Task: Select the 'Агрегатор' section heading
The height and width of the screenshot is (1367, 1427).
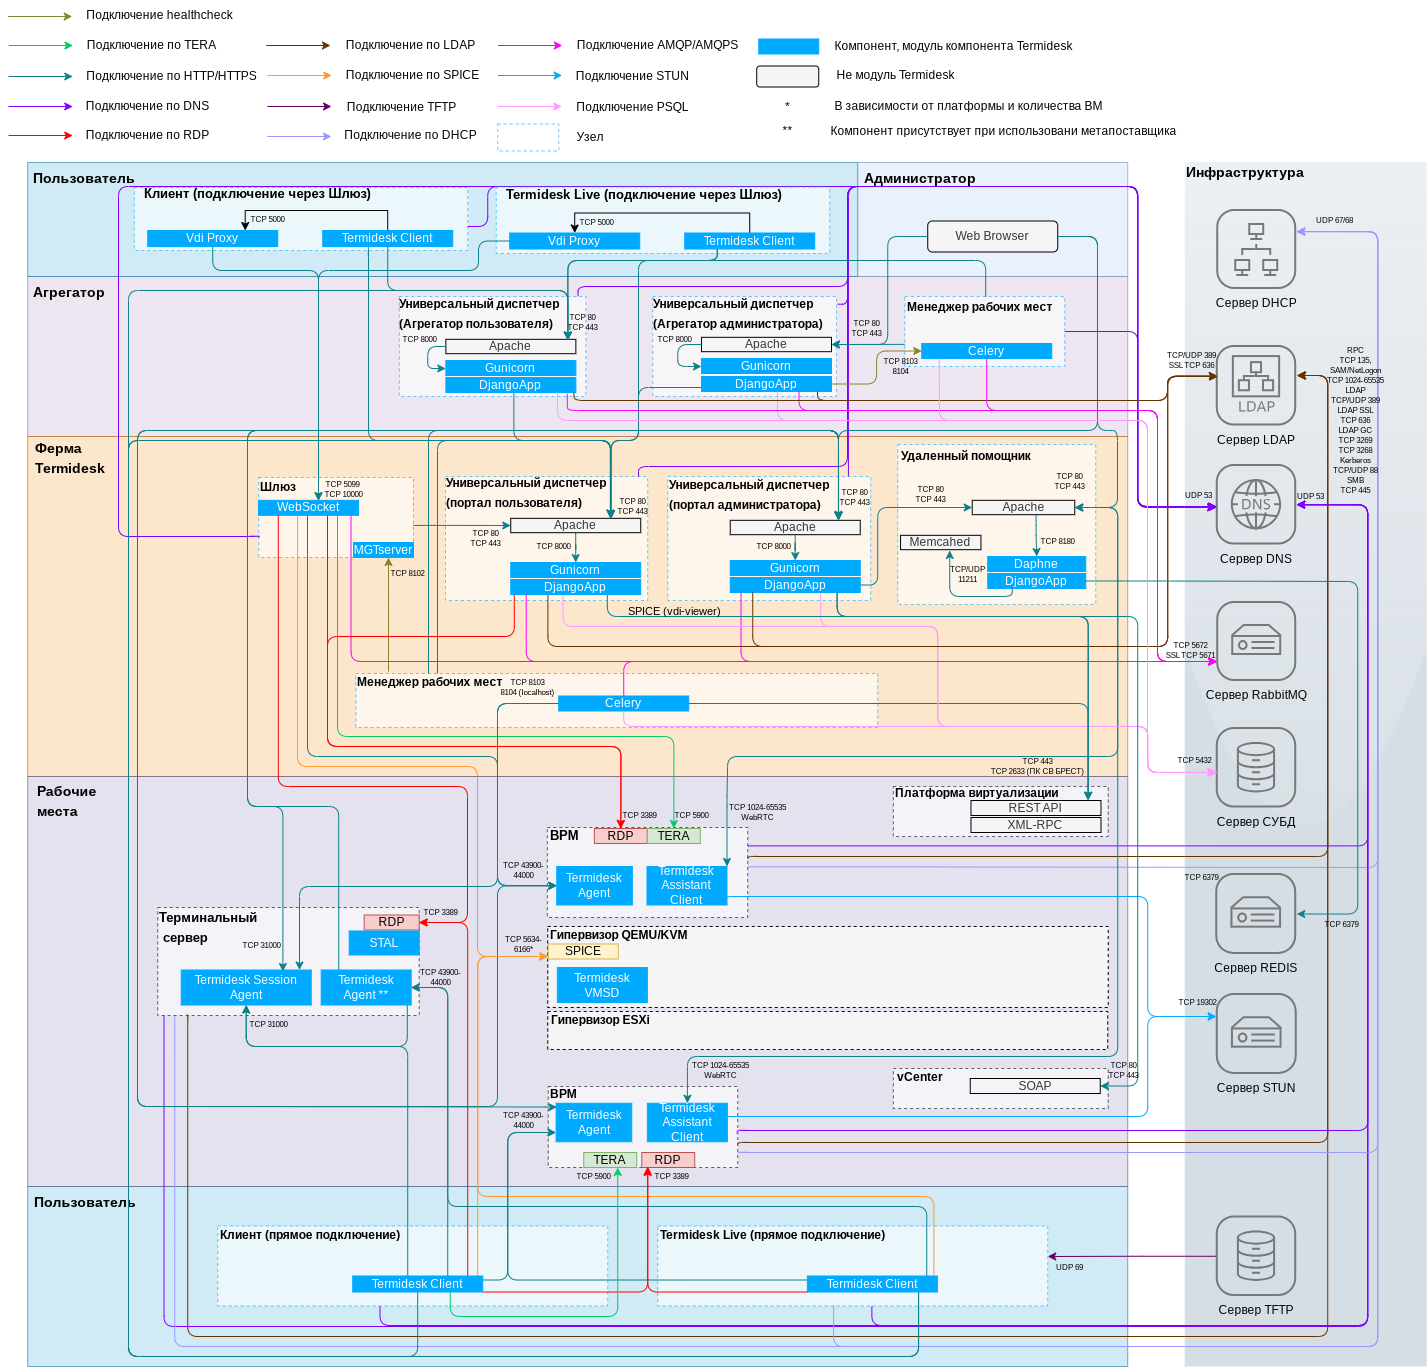Action: 69,293
